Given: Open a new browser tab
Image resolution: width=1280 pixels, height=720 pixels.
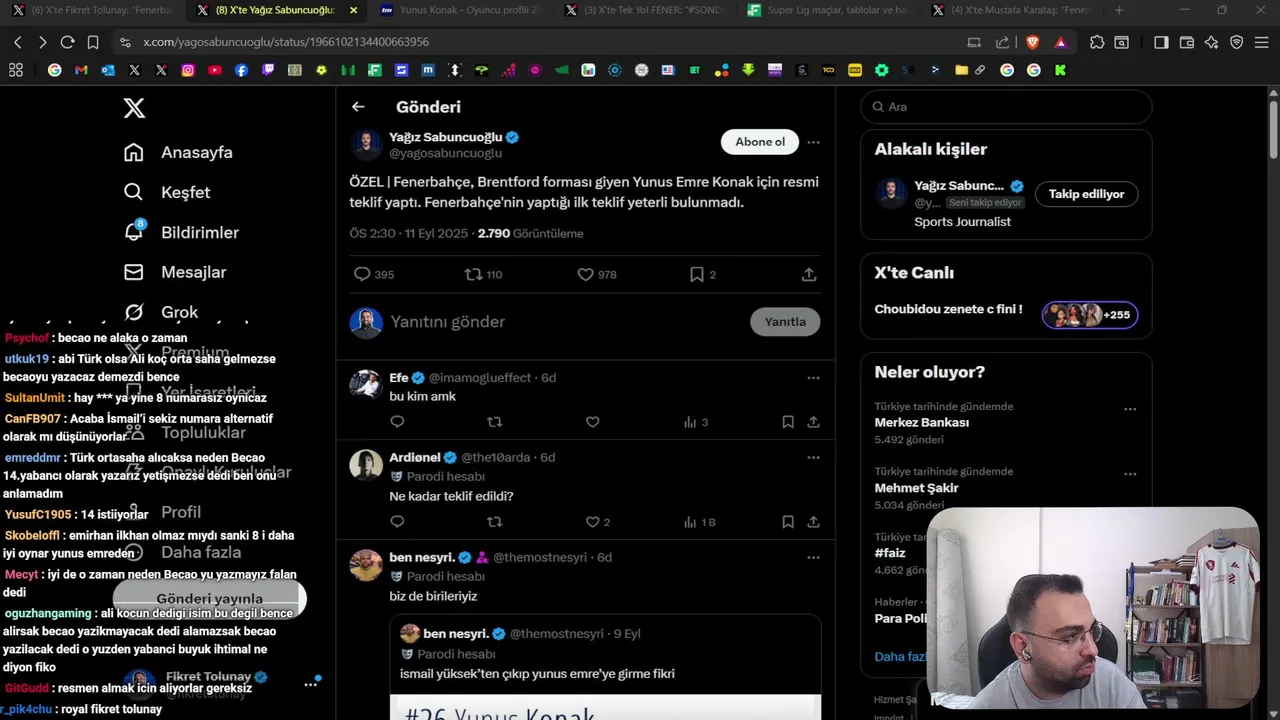Looking at the screenshot, I should pos(1118,11).
